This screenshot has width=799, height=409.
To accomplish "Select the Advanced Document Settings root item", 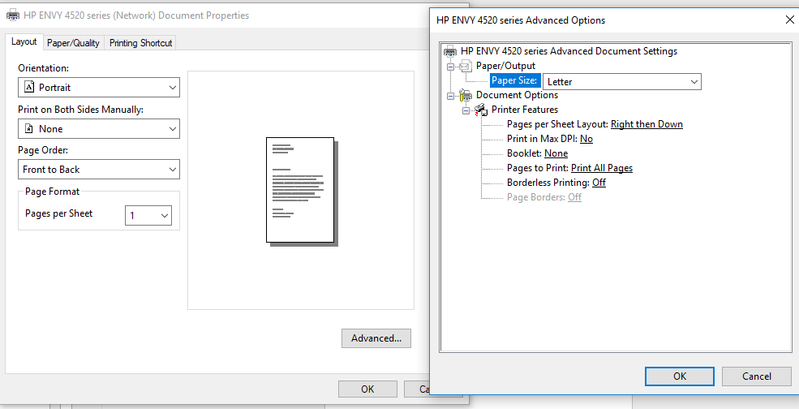I will tap(569, 51).
